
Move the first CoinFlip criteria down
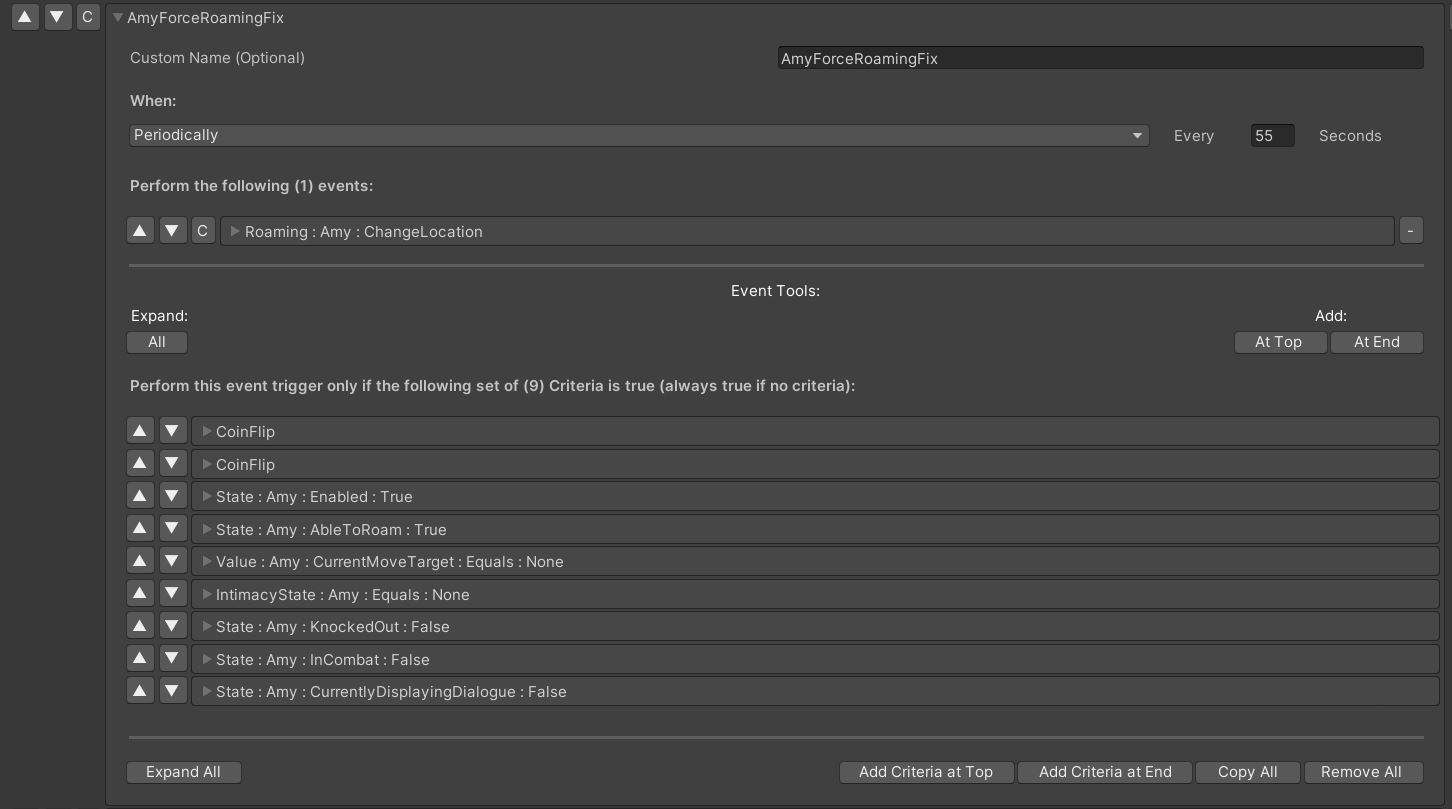[173, 432]
